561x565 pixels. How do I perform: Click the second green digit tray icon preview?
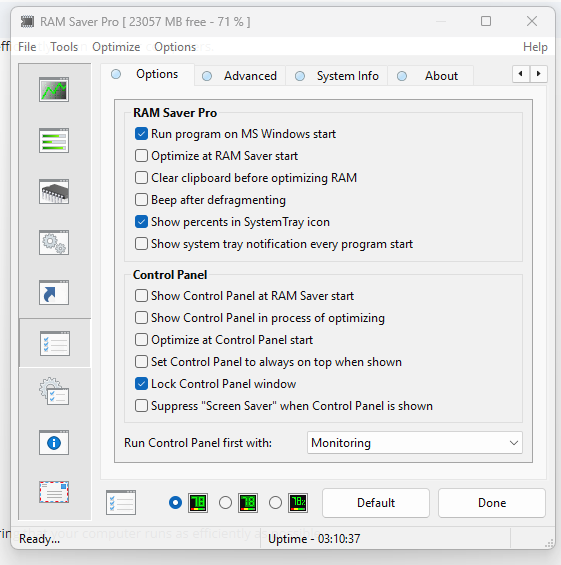[x=248, y=503]
